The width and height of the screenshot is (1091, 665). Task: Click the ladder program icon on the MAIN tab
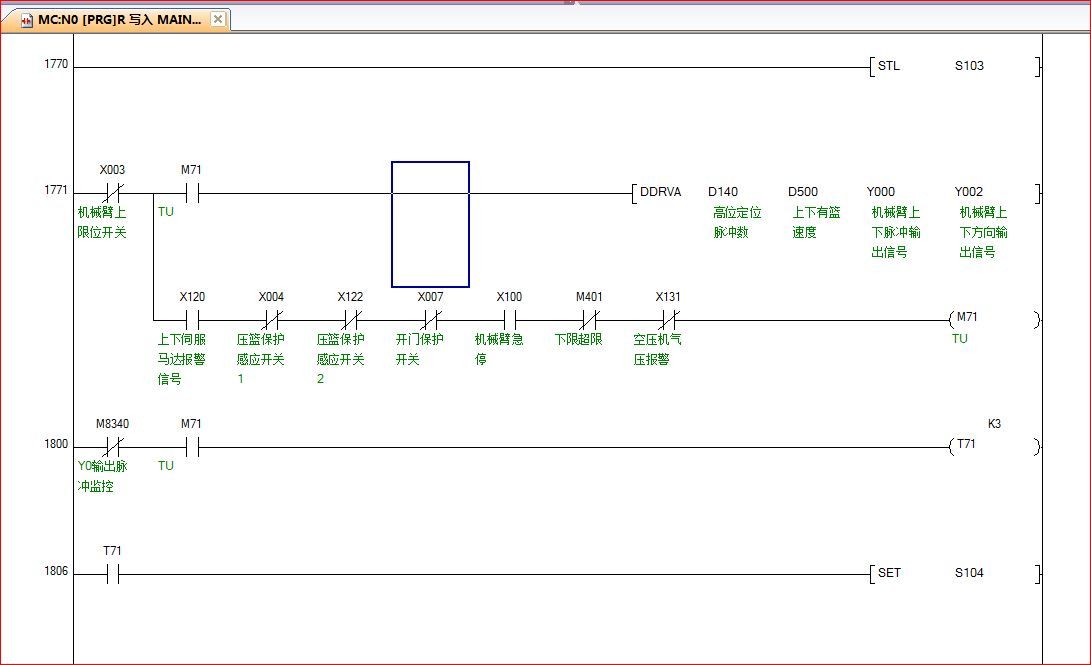point(27,20)
